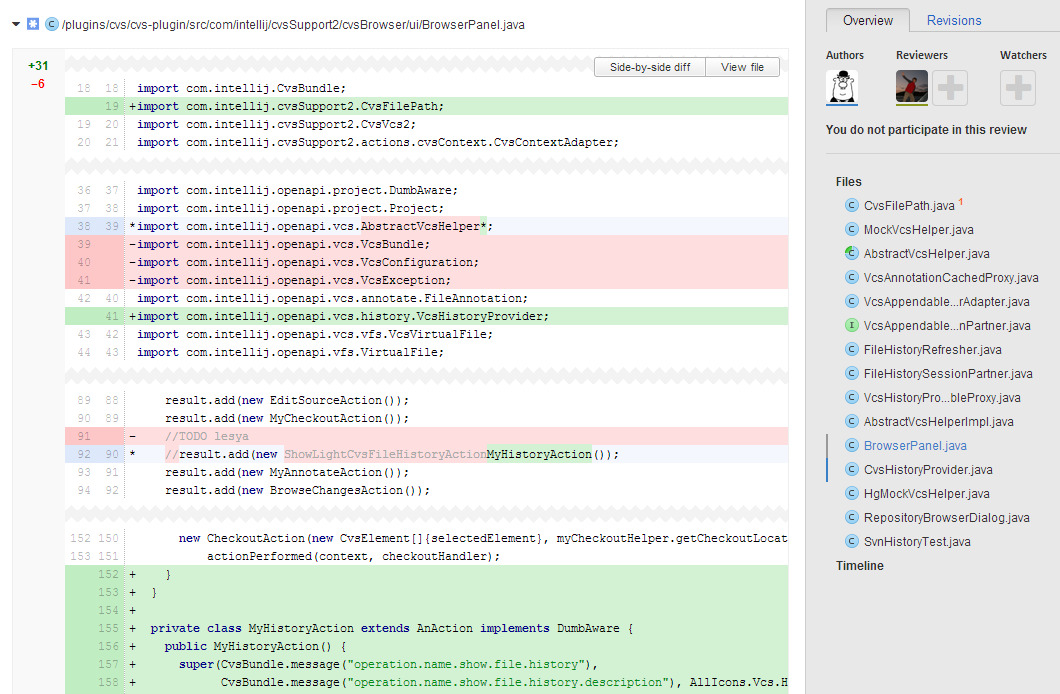This screenshot has height=694, width=1060.
Task: Click the AbstractVcsHelper.java class icon
Action: tap(852, 254)
